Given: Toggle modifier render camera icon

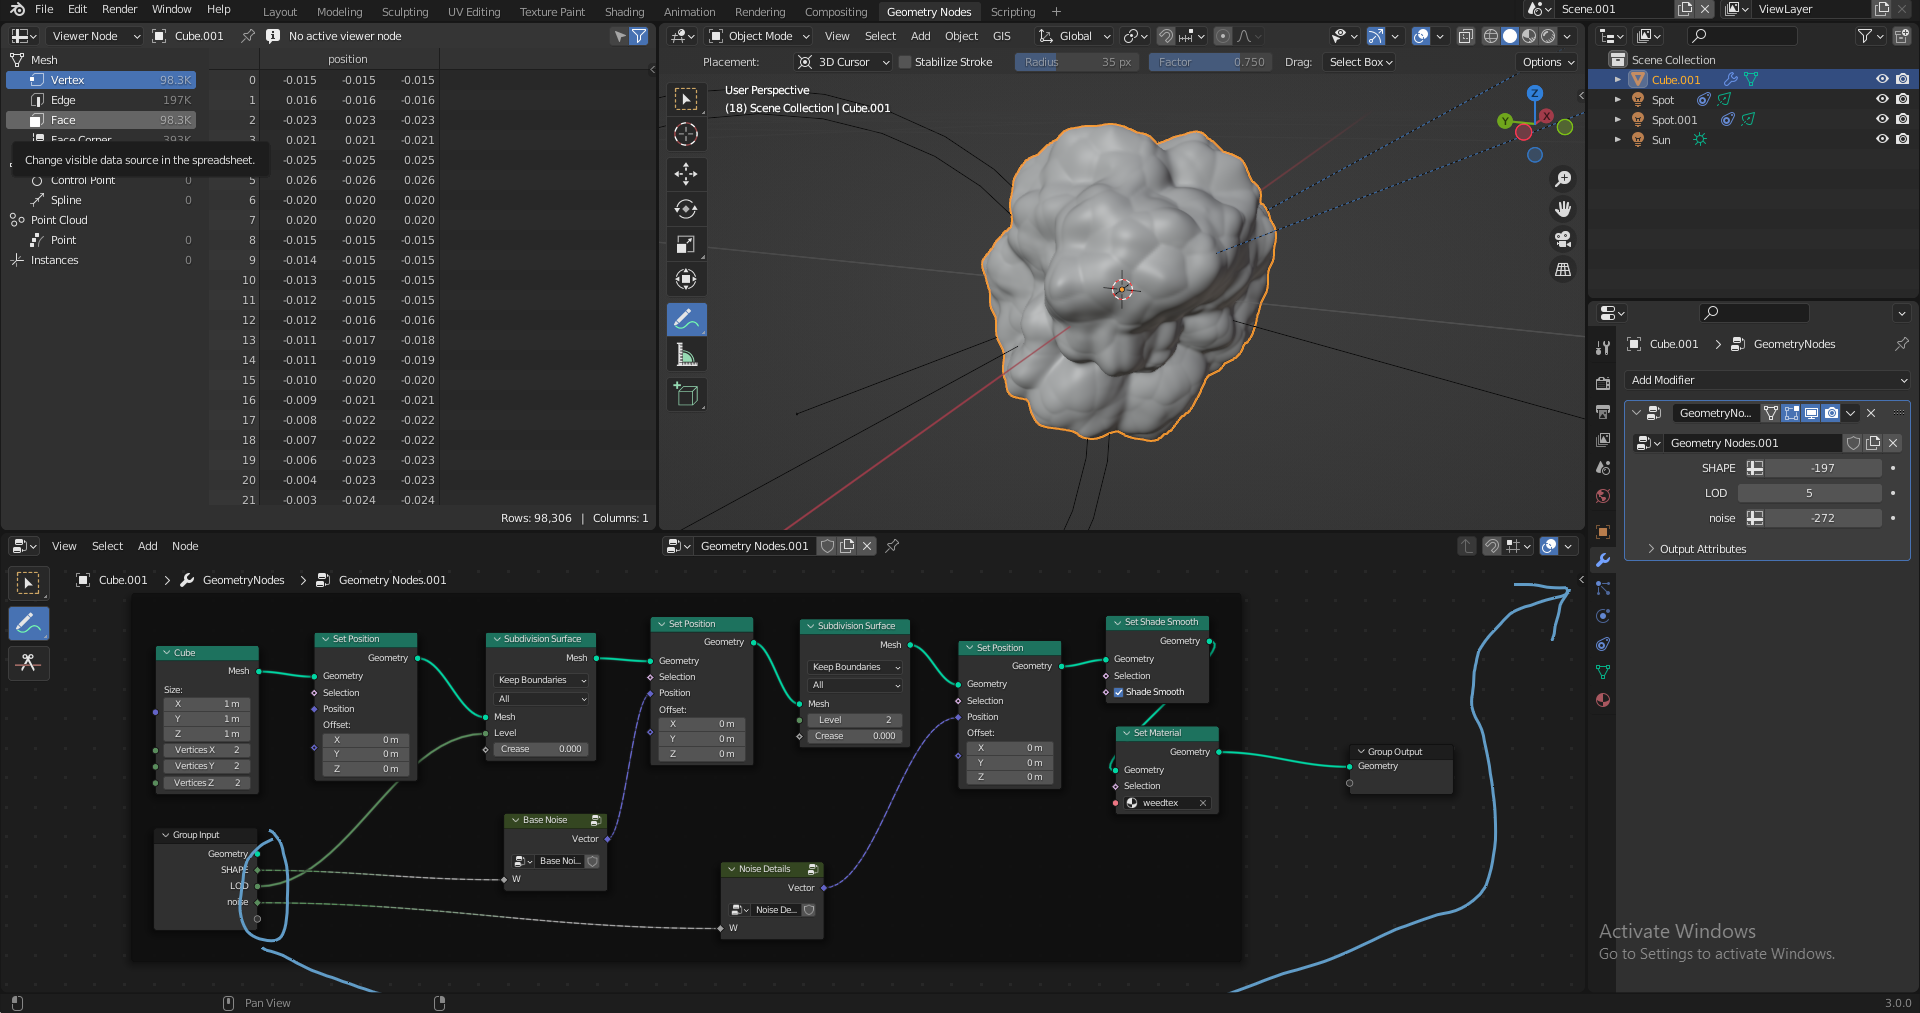Looking at the screenshot, I should (x=1831, y=413).
